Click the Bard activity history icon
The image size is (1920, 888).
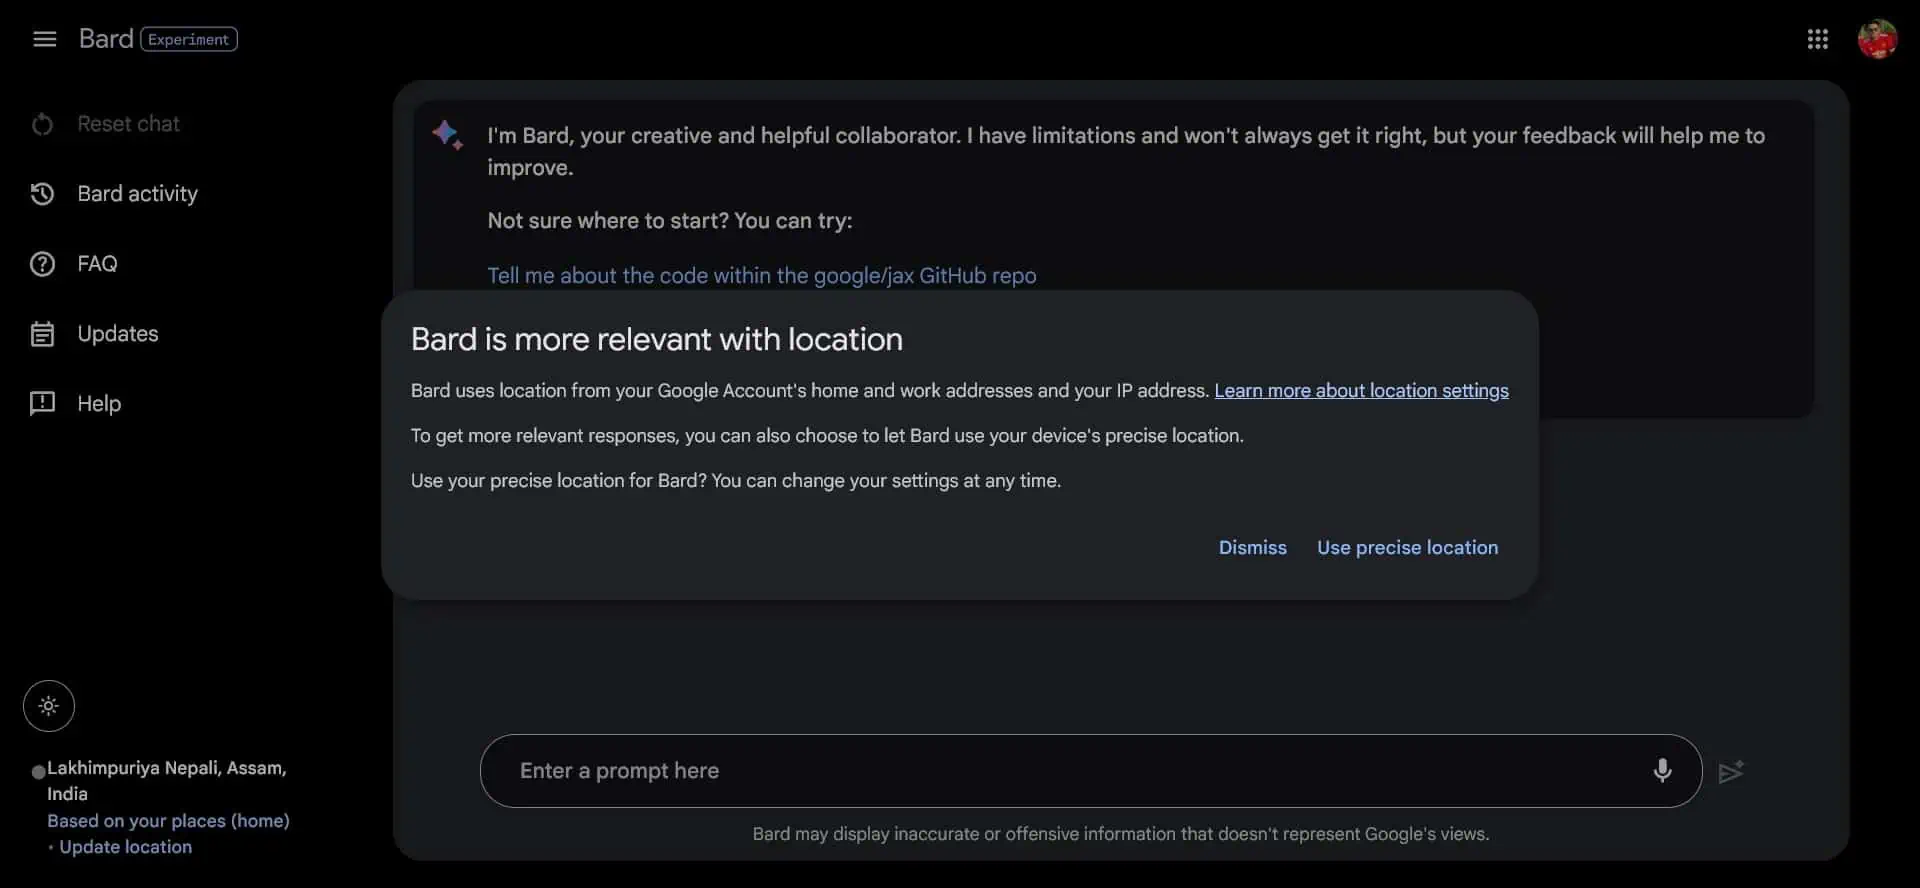pos(42,194)
